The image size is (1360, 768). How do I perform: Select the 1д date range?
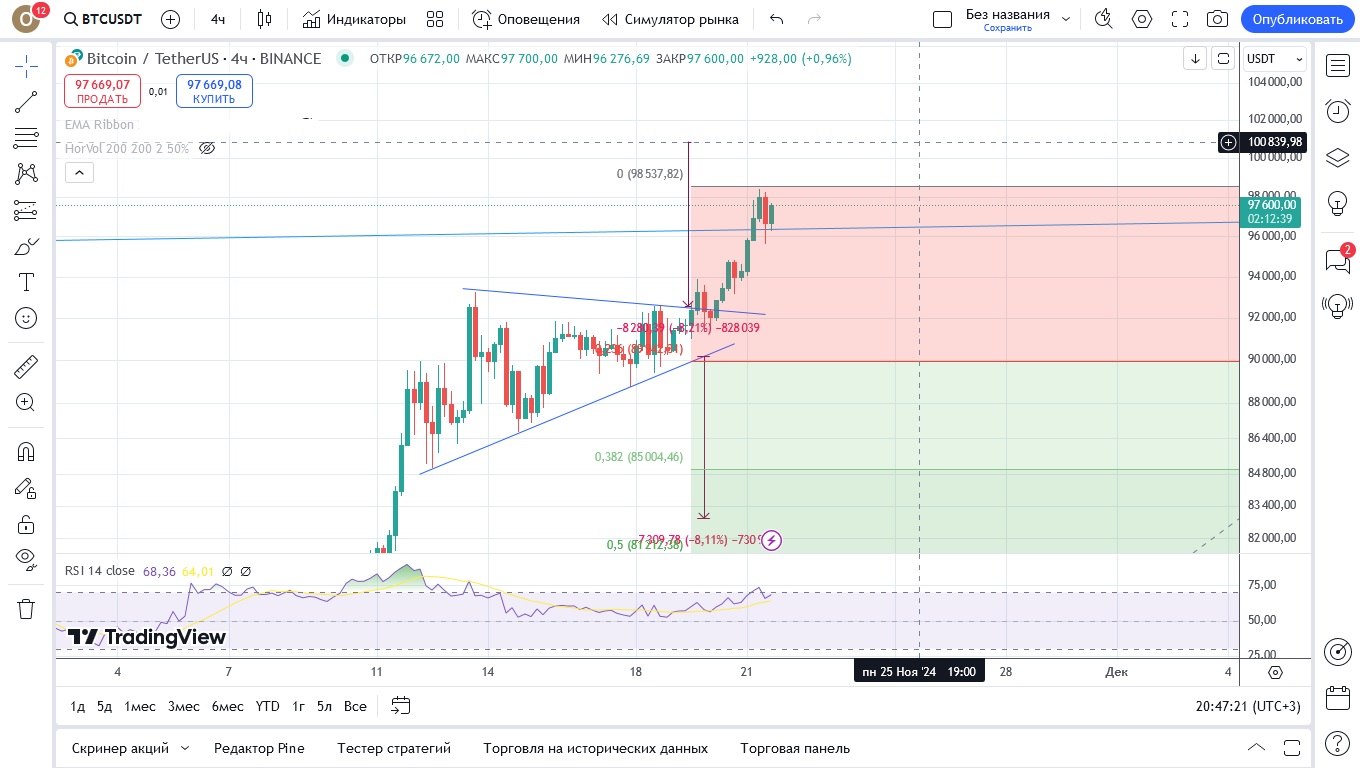point(77,706)
